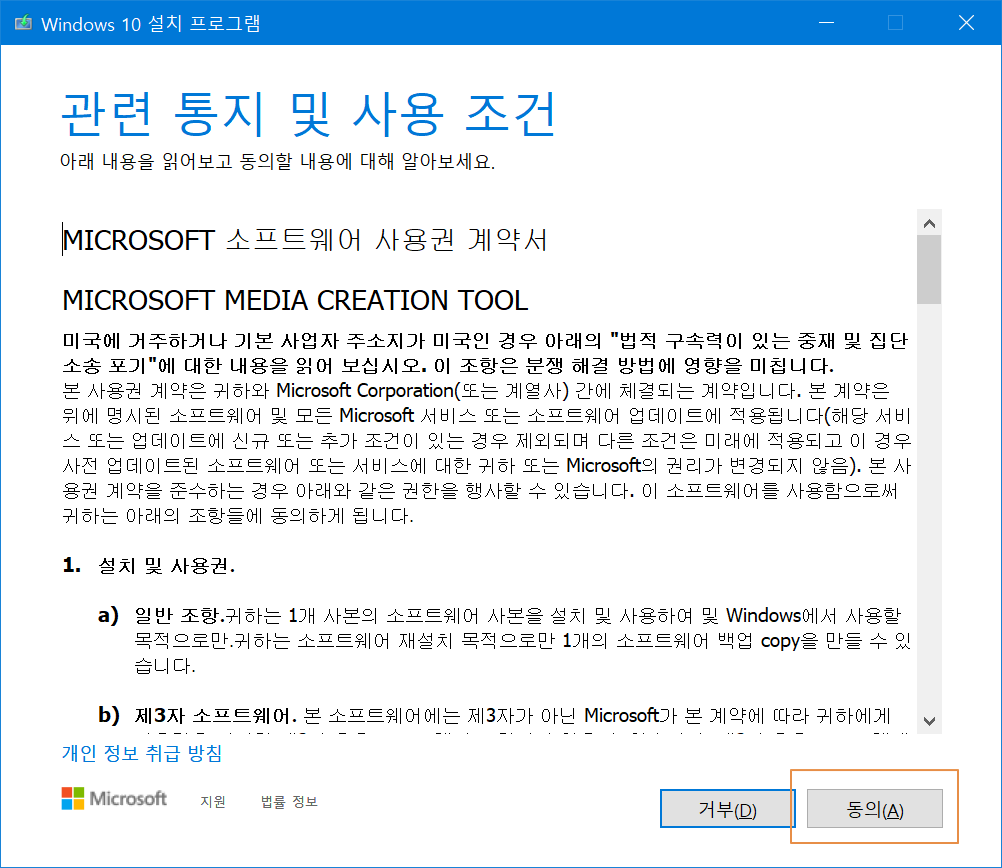Viewport: 1002px width, 868px height.
Task: Click the section heading 1. 설치 및 사용권.
Action: click(149, 566)
